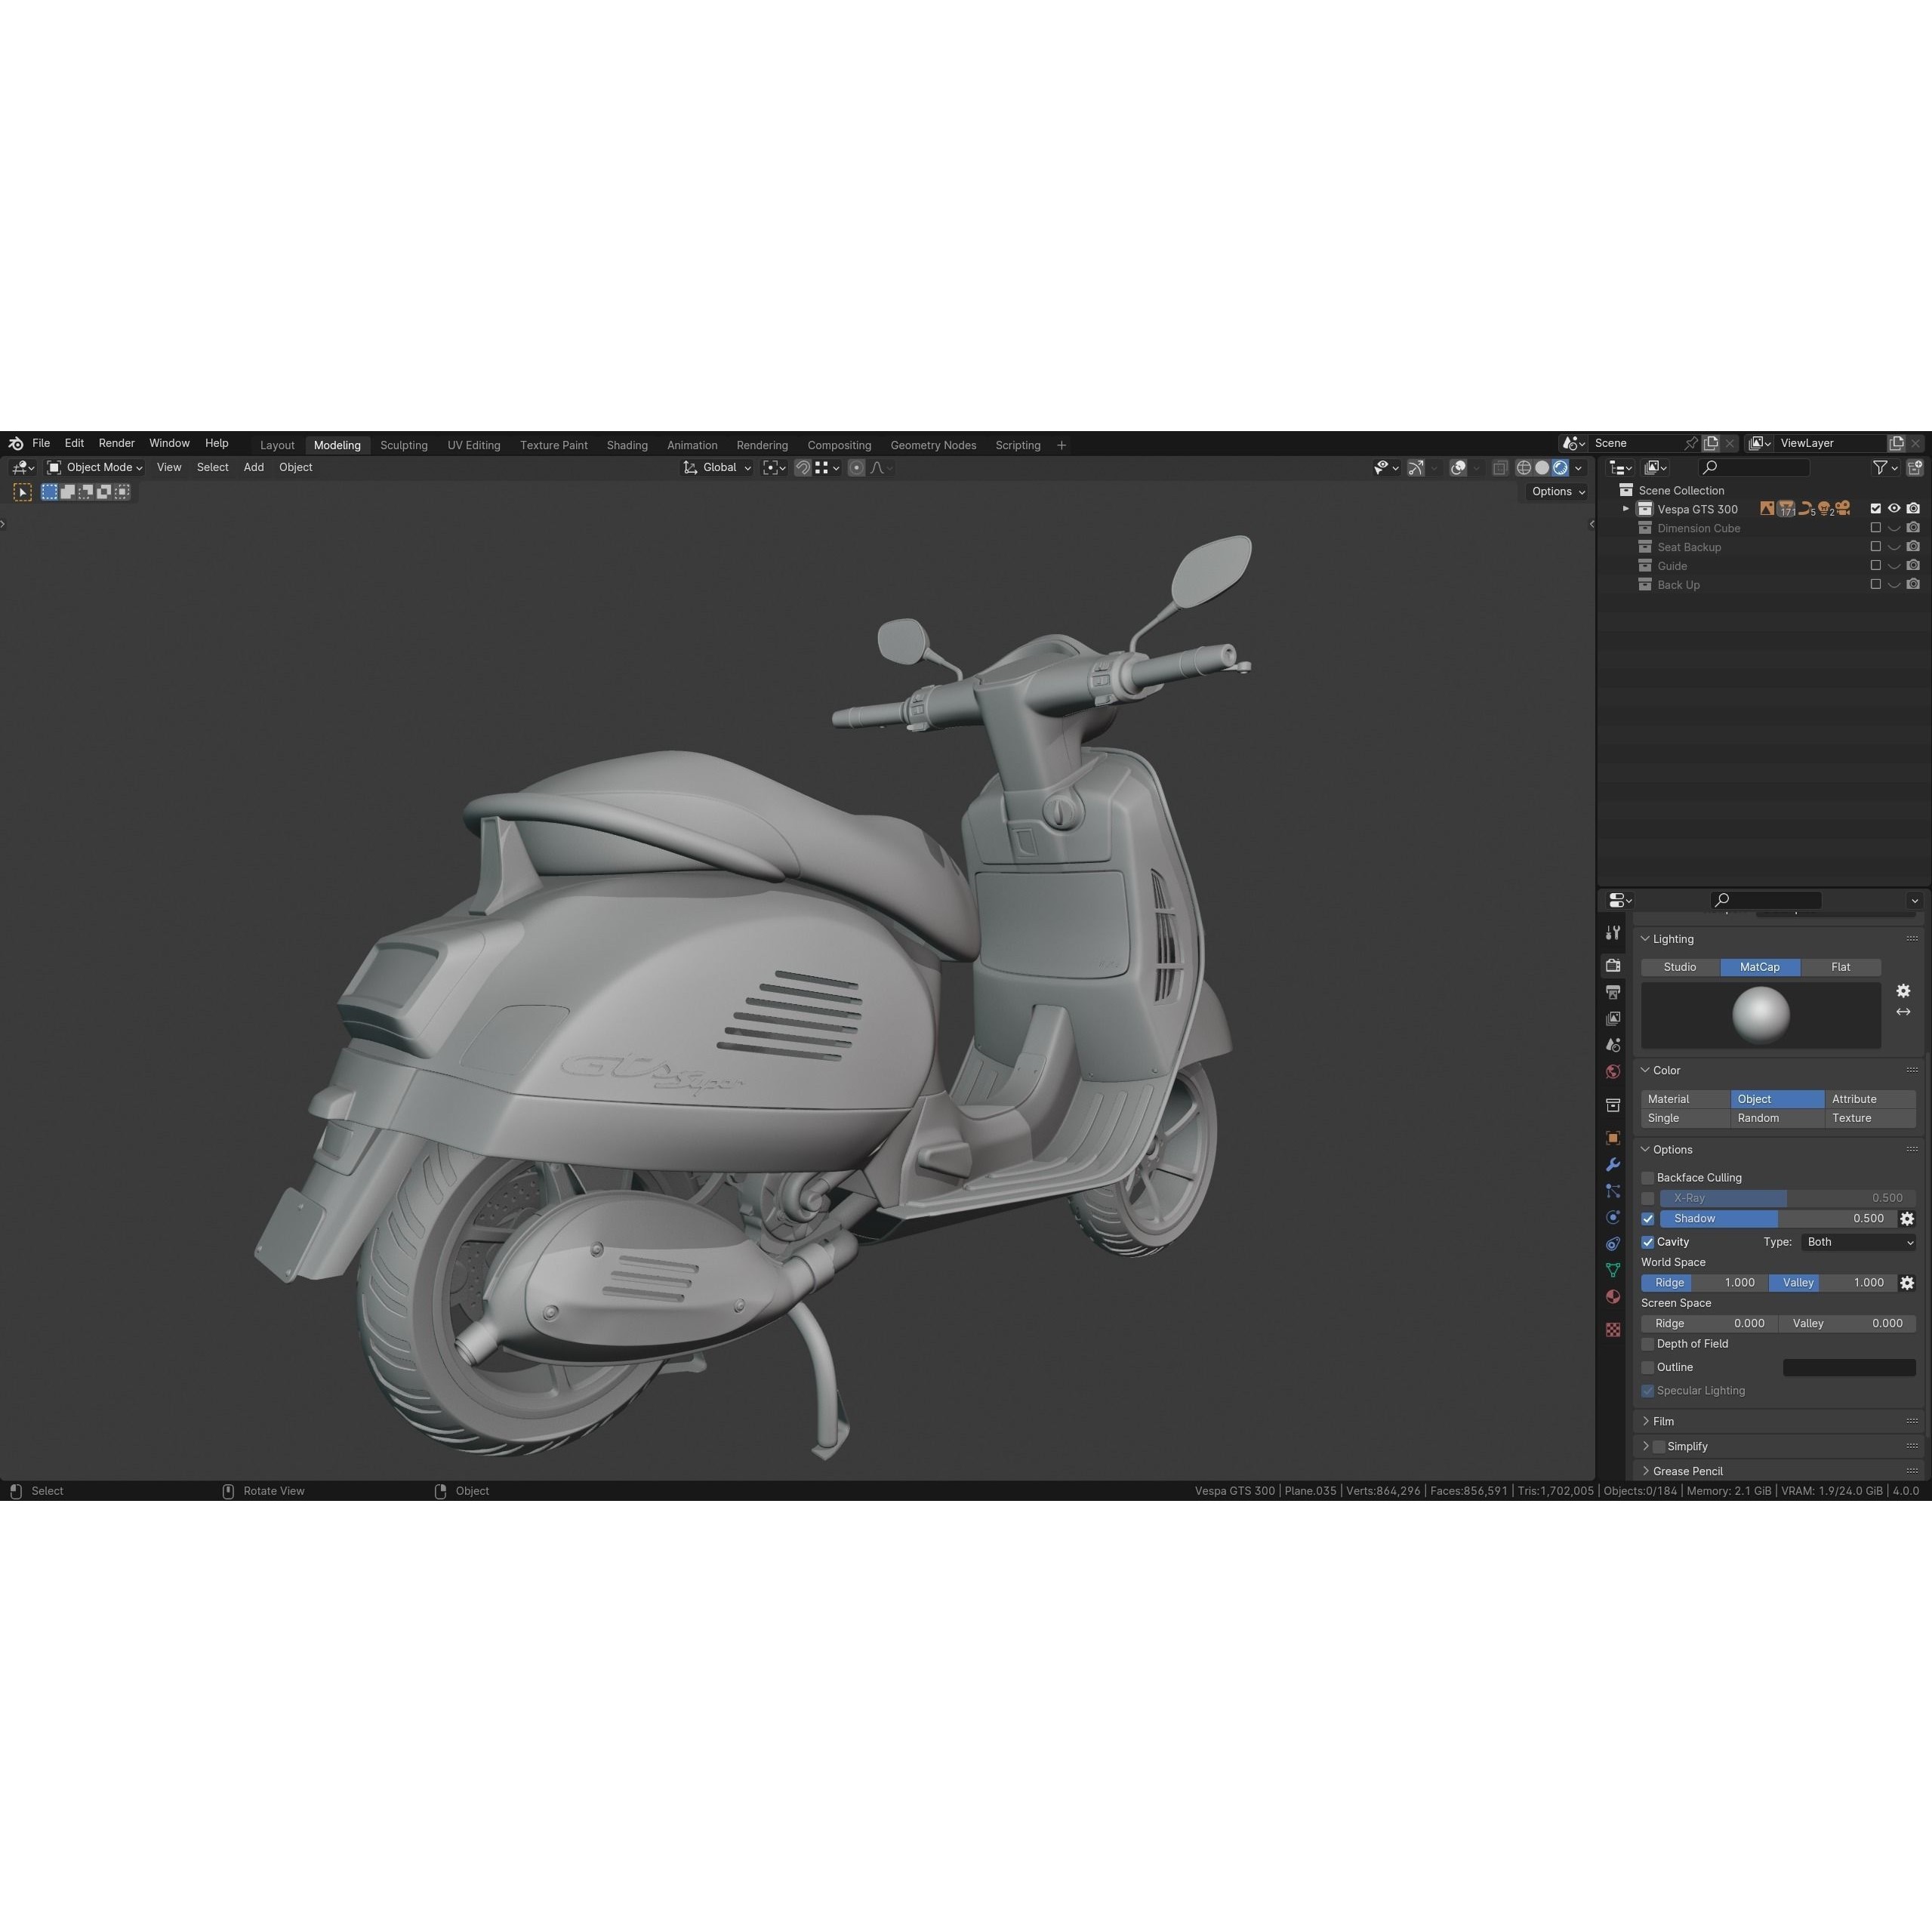Open the File menu

pos(41,443)
